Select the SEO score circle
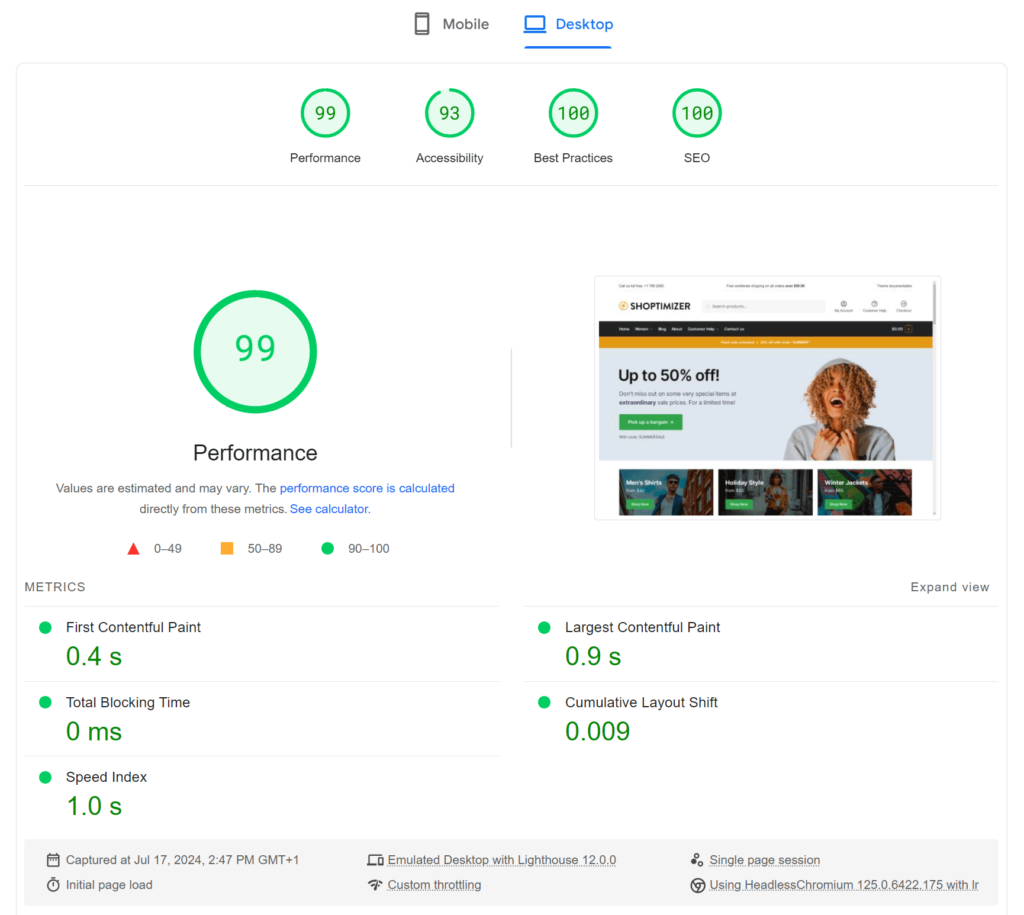This screenshot has height=915, width=1024. (696, 113)
